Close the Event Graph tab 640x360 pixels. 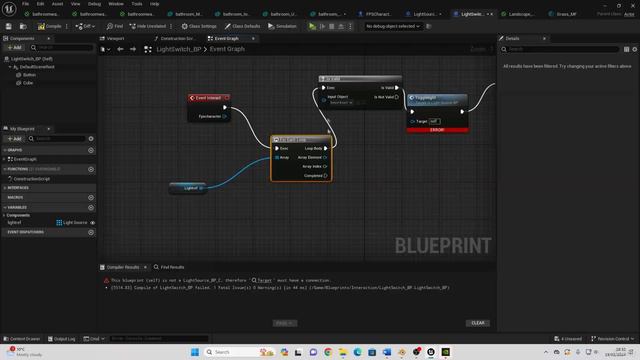click(253, 38)
